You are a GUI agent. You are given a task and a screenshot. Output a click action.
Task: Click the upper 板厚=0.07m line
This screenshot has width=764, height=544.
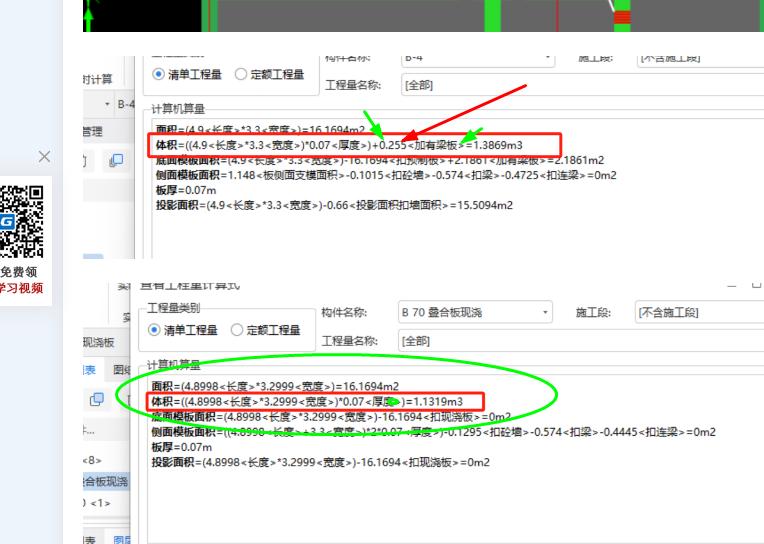pos(186,190)
